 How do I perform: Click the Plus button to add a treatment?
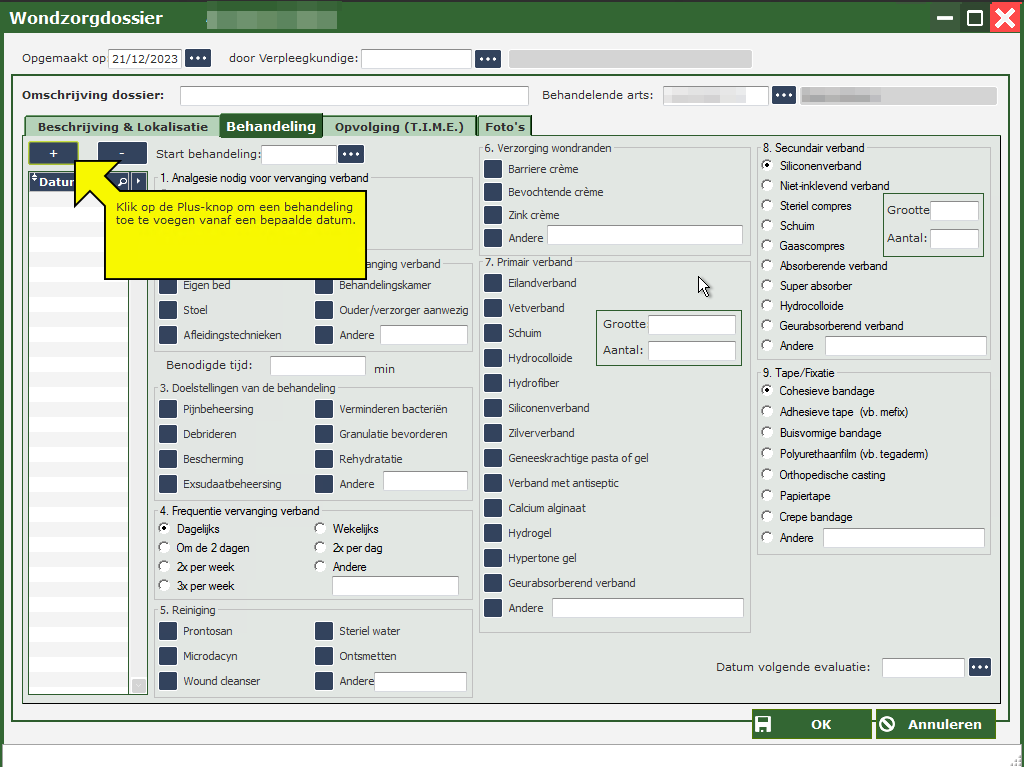pos(54,153)
